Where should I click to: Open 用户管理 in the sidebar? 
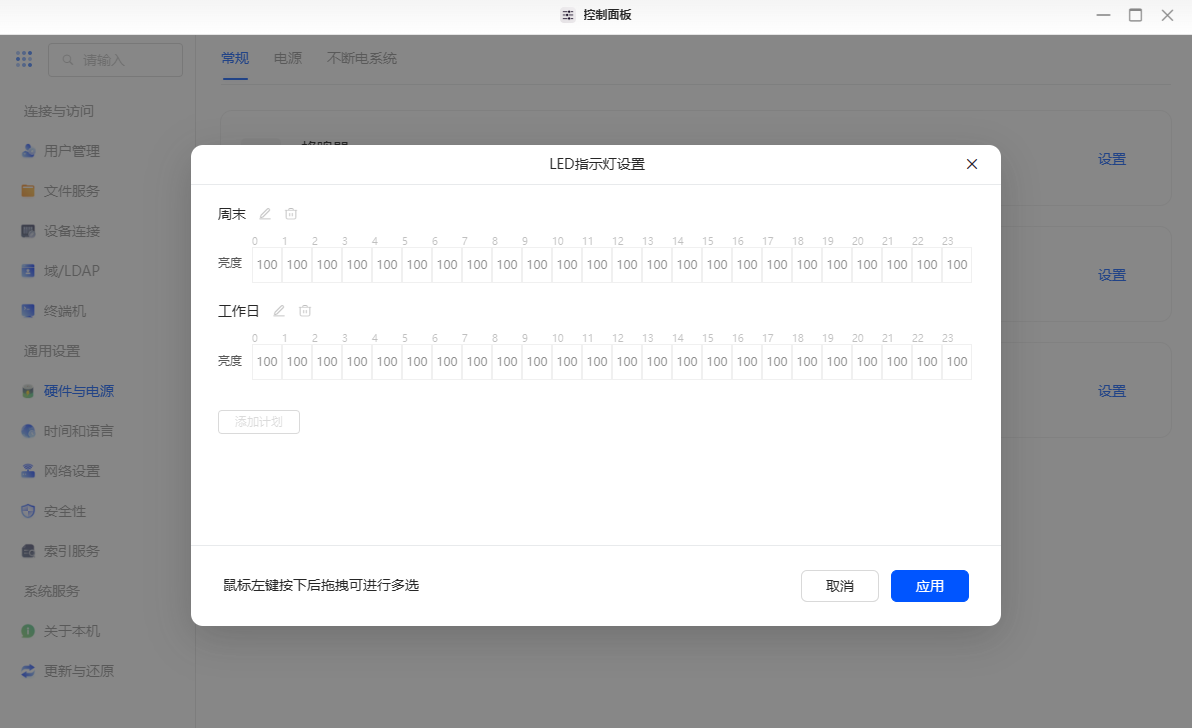(x=71, y=150)
